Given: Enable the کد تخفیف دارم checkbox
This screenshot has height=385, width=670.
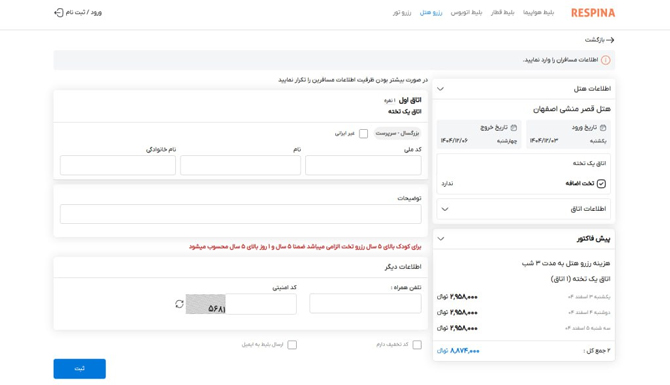Looking at the screenshot, I should coord(417,345).
